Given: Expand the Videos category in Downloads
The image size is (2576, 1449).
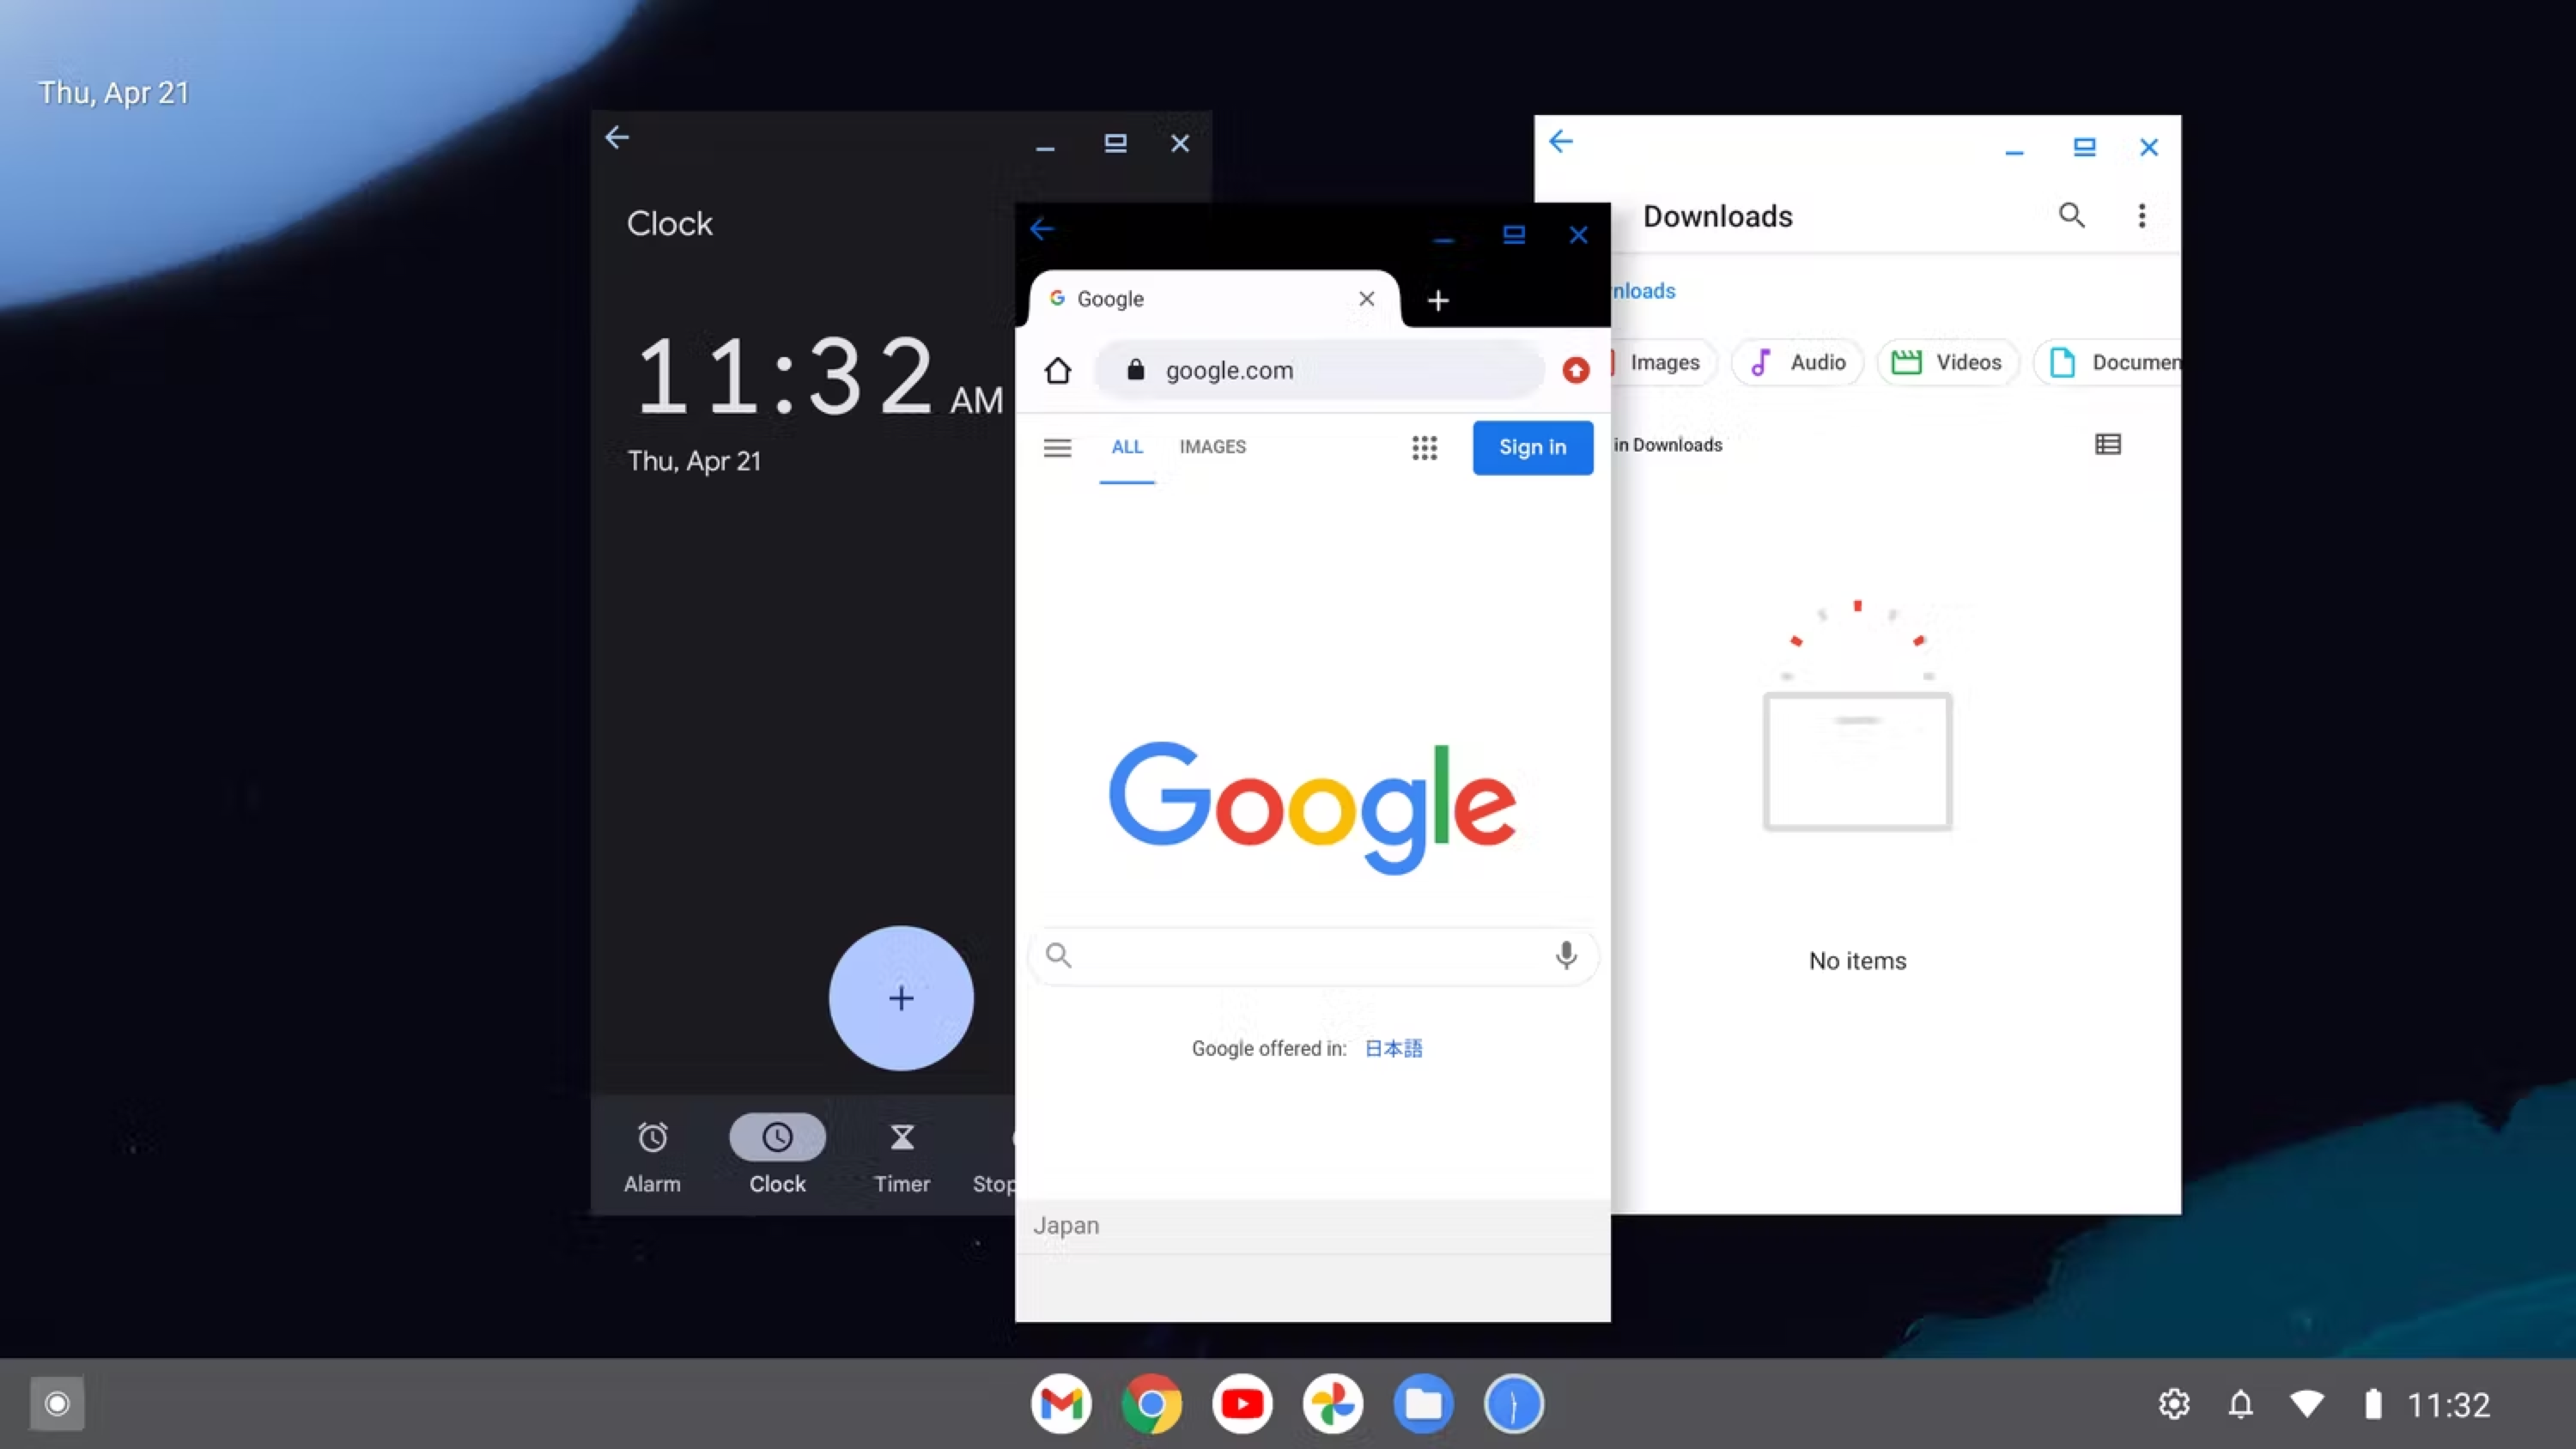Looking at the screenshot, I should [x=1946, y=361].
